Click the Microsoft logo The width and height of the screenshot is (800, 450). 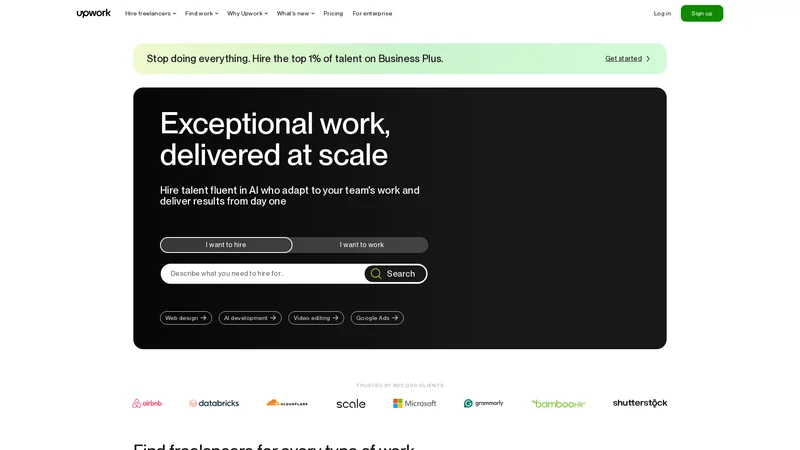[x=414, y=403]
